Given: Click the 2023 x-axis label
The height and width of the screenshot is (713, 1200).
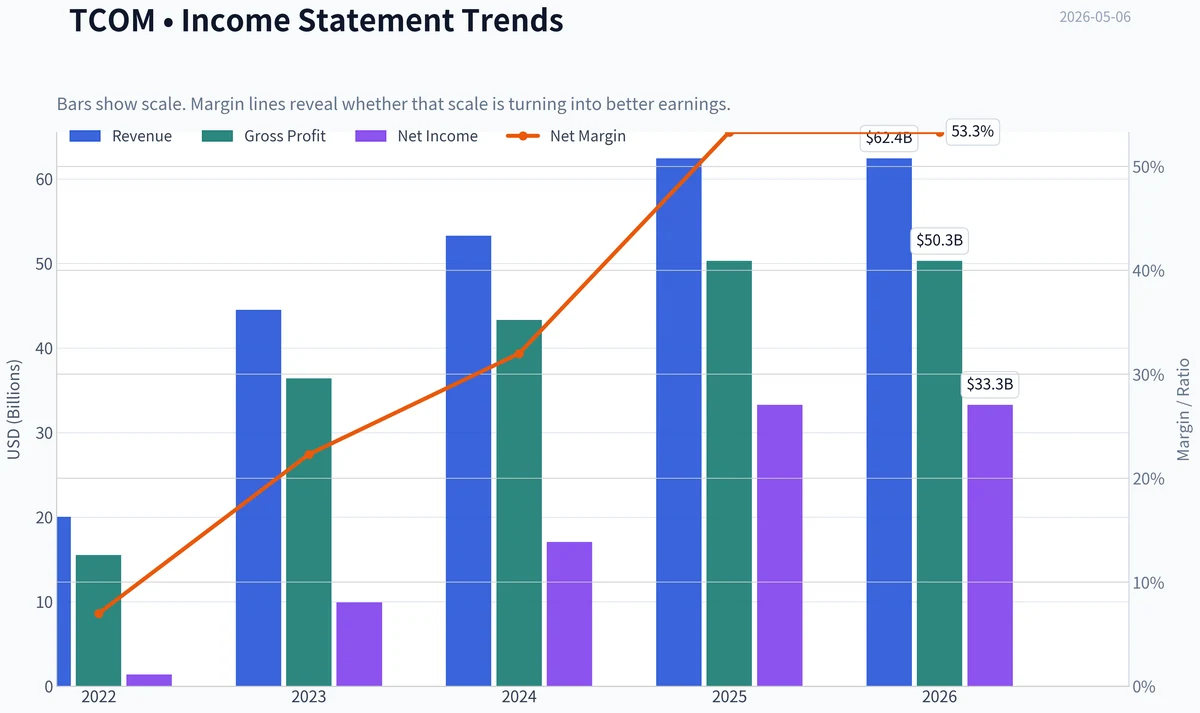Looking at the screenshot, I should [x=309, y=697].
